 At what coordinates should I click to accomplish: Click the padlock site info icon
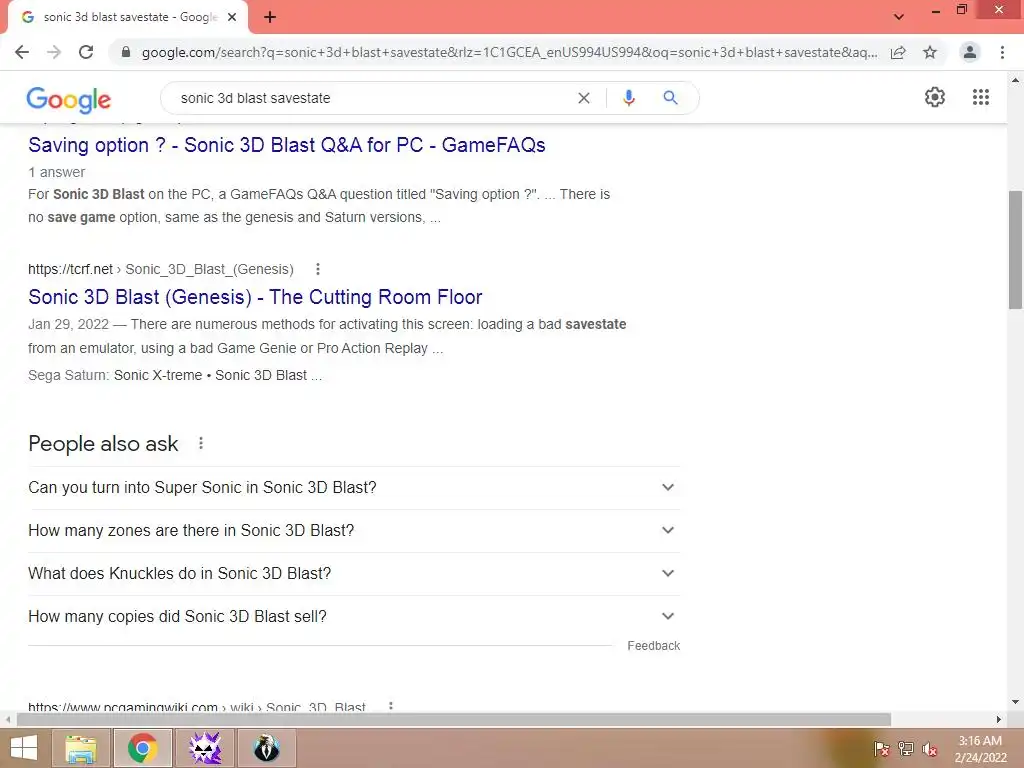(126, 52)
